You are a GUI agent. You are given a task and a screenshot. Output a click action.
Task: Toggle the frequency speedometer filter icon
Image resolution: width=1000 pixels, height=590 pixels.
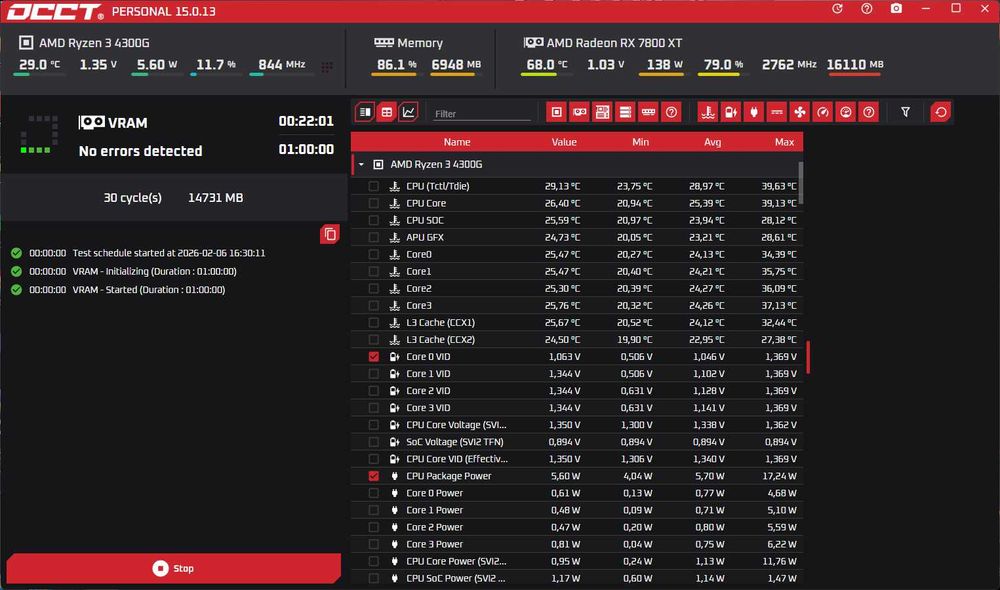[823, 112]
